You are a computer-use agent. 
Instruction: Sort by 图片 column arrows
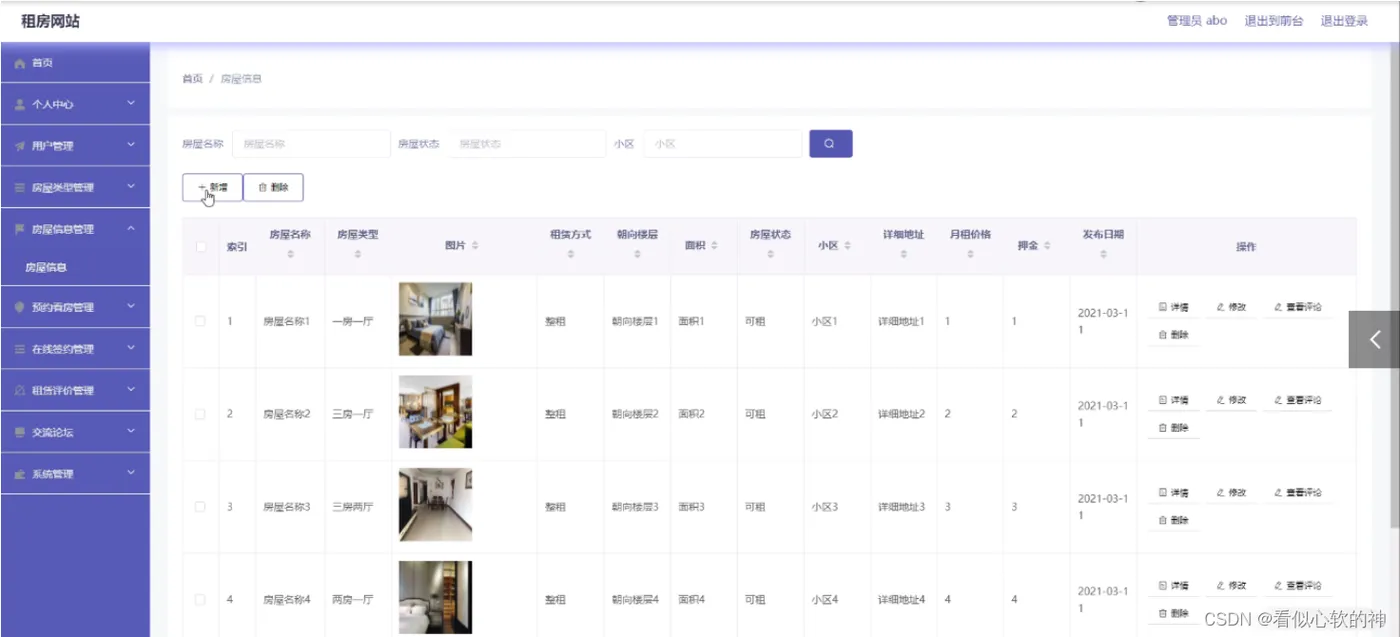click(x=475, y=246)
